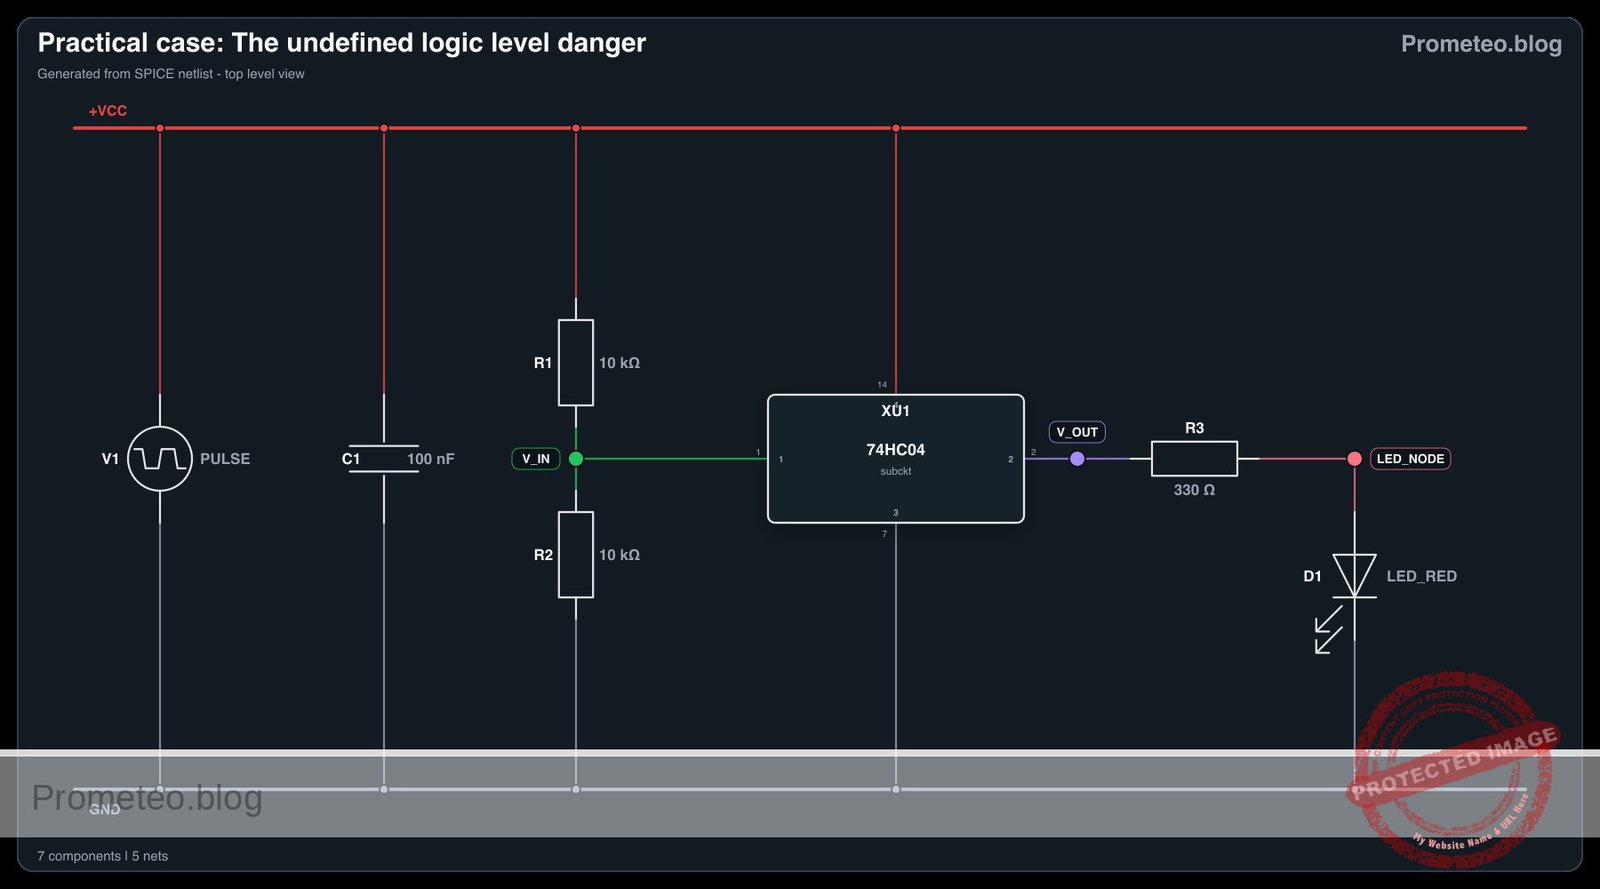This screenshot has width=1600, height=889.
Task: Click the VCC rail junction above R1
Action: 576,128
